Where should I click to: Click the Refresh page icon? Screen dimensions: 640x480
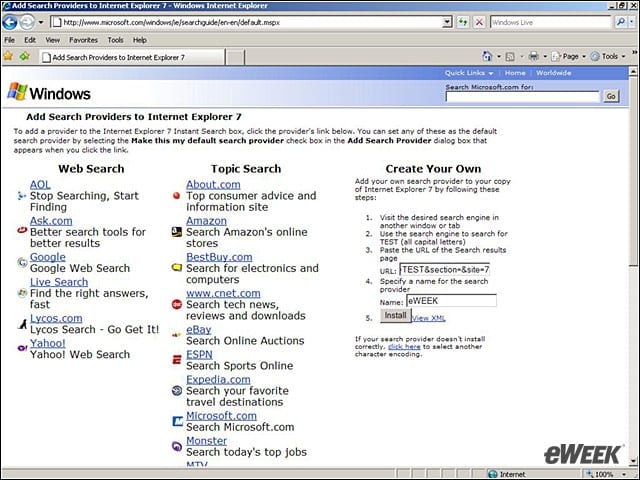[462, 22]
